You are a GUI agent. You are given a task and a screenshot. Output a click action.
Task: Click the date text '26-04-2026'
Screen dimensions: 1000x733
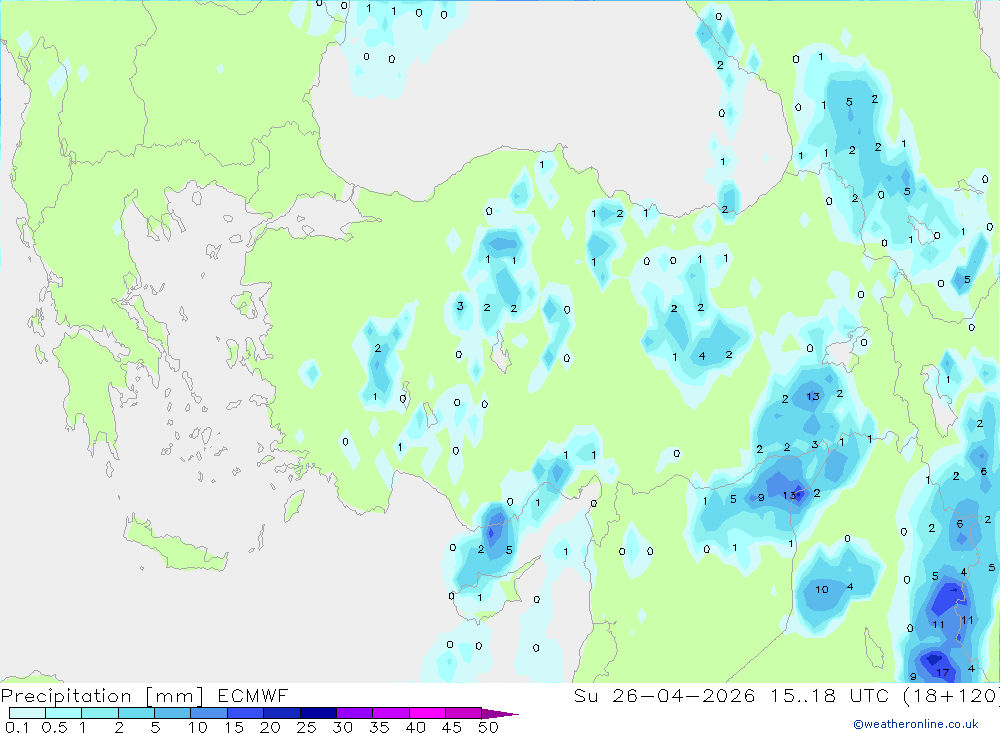point(683,695)
